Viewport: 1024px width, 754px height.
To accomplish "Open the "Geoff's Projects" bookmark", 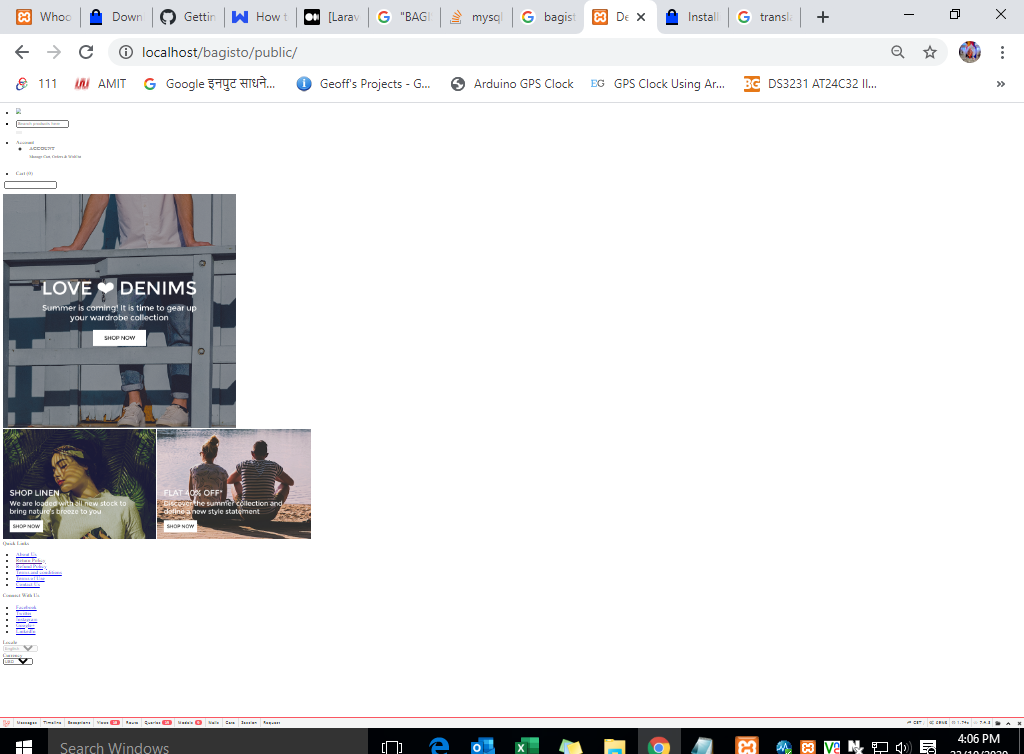I will pyautogui.click(x=363, y=84).
